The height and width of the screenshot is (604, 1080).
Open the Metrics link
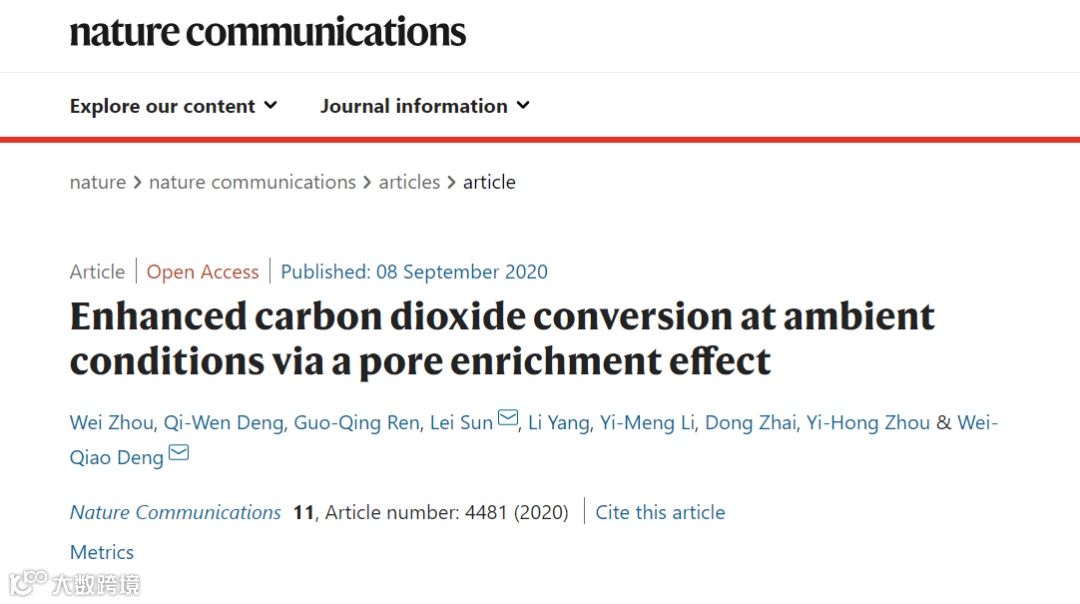(x=101, y=552)
